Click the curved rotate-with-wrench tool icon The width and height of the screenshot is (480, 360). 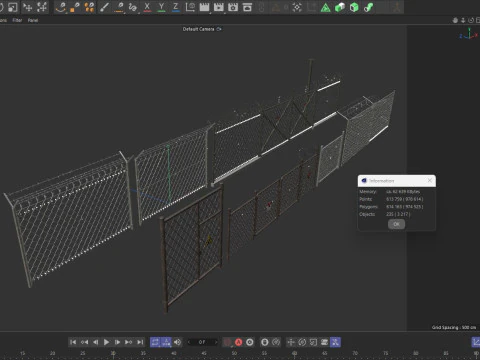[61, 7]
